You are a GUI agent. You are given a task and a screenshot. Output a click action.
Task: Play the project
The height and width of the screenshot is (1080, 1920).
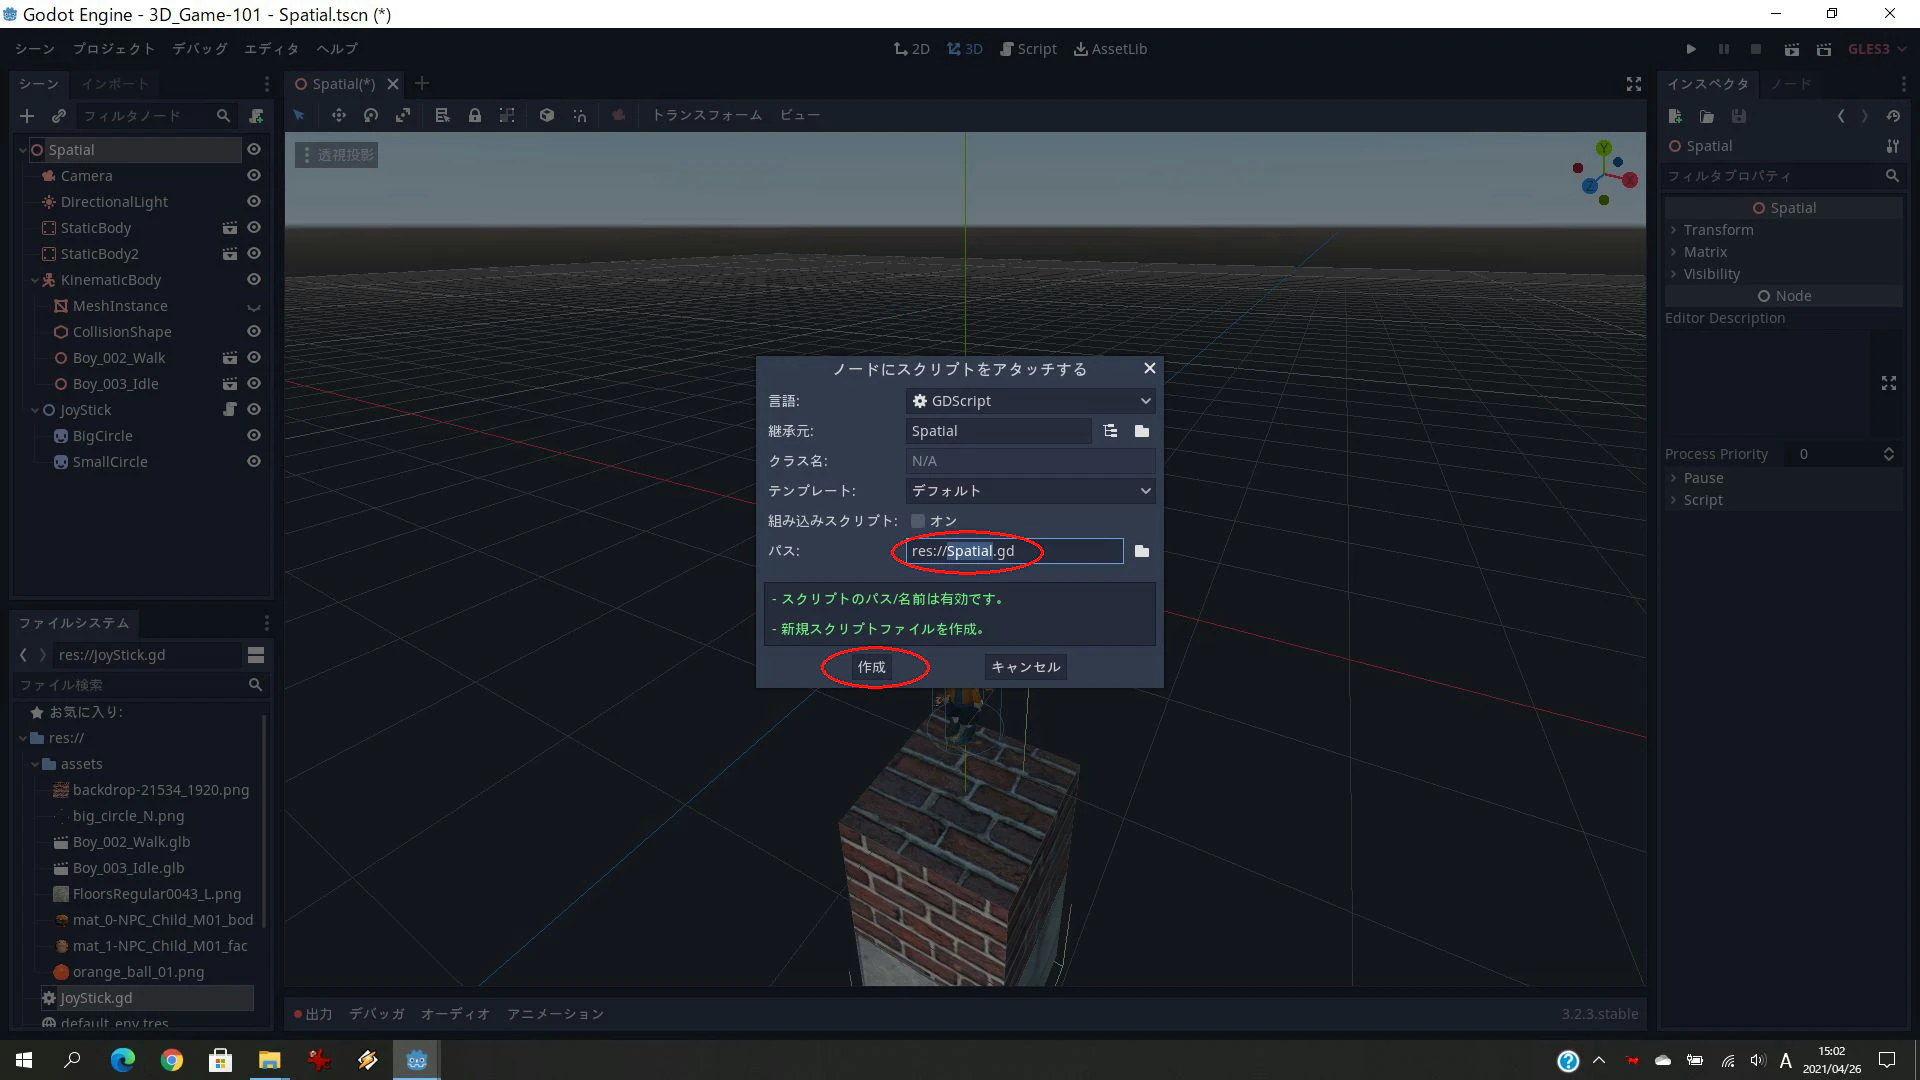(1691, 49)
